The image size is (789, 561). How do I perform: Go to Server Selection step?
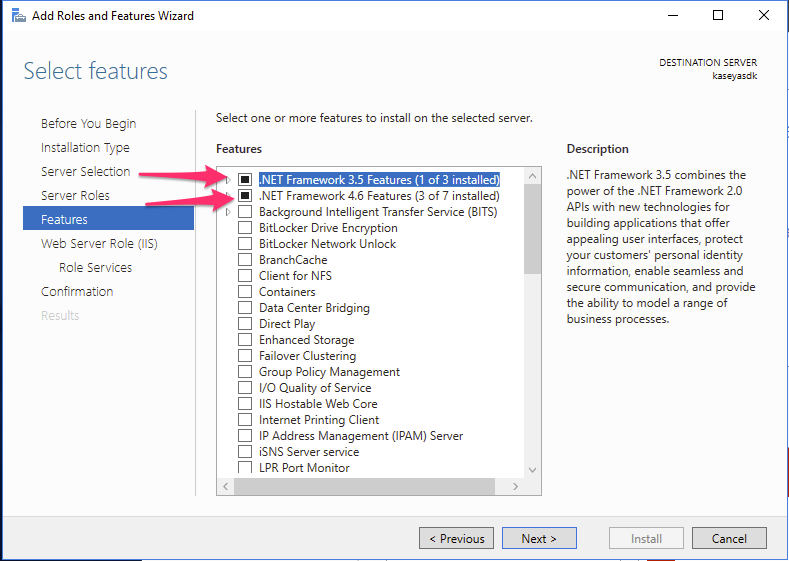tap(86, 172)
